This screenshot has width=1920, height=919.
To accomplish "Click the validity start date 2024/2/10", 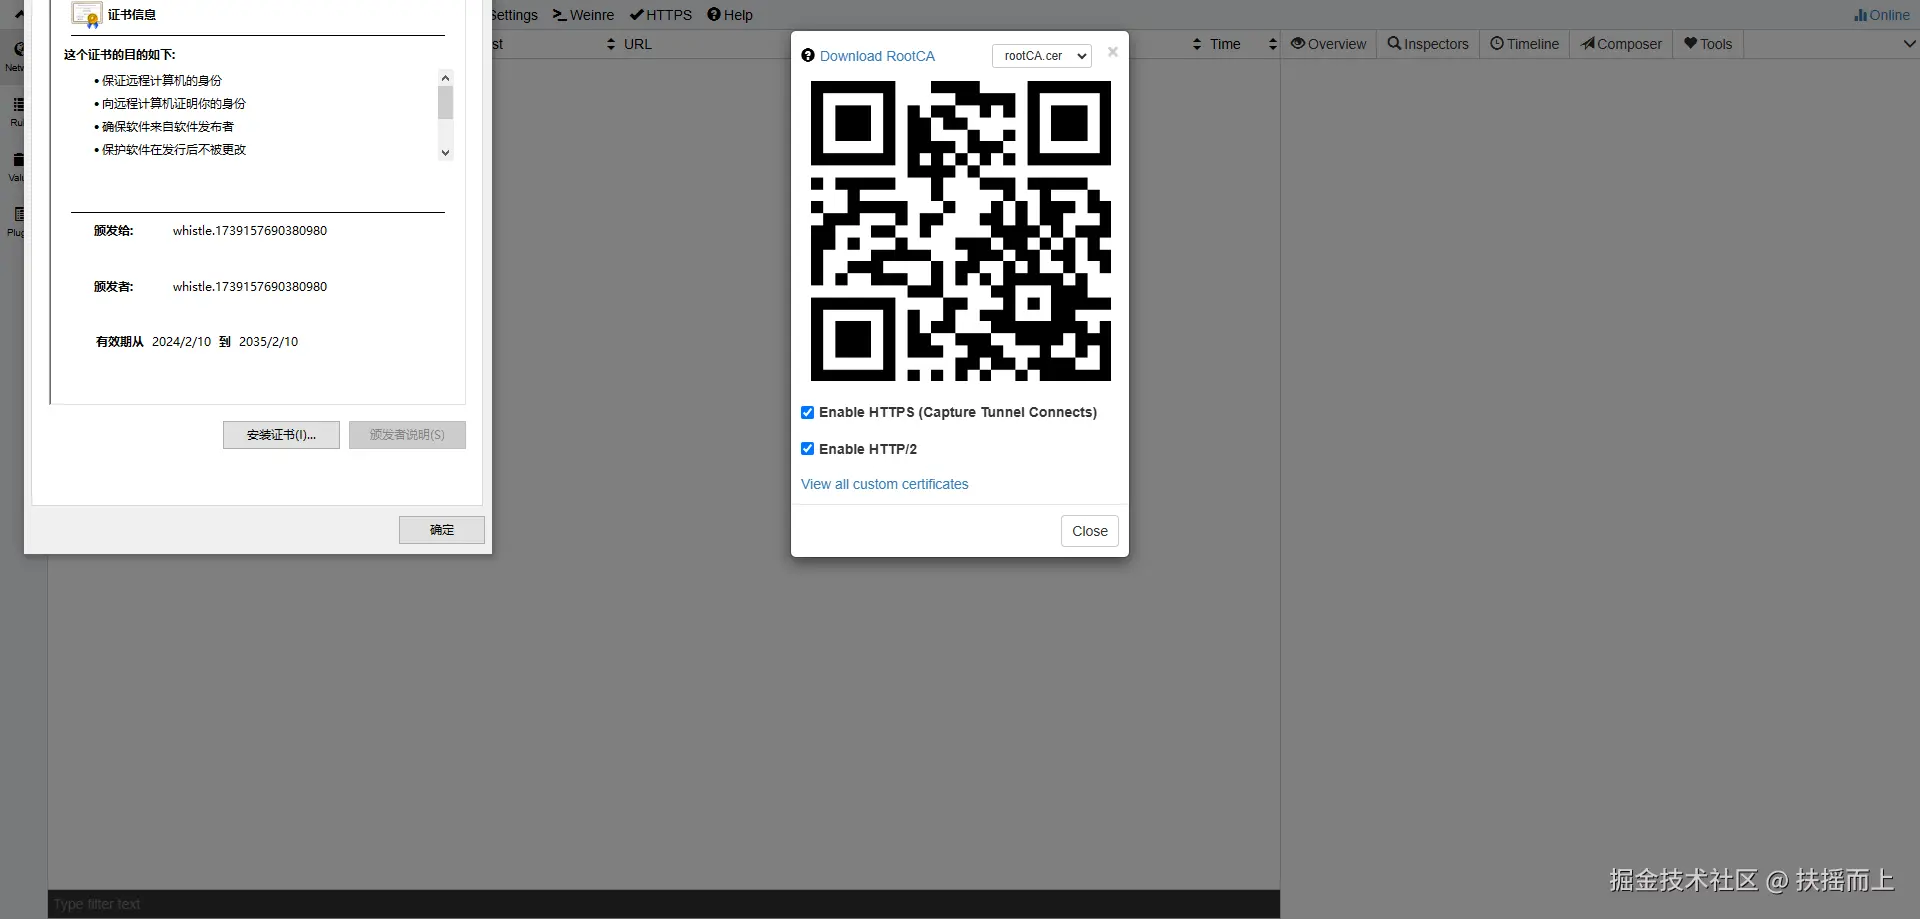I will click(182, 342).
